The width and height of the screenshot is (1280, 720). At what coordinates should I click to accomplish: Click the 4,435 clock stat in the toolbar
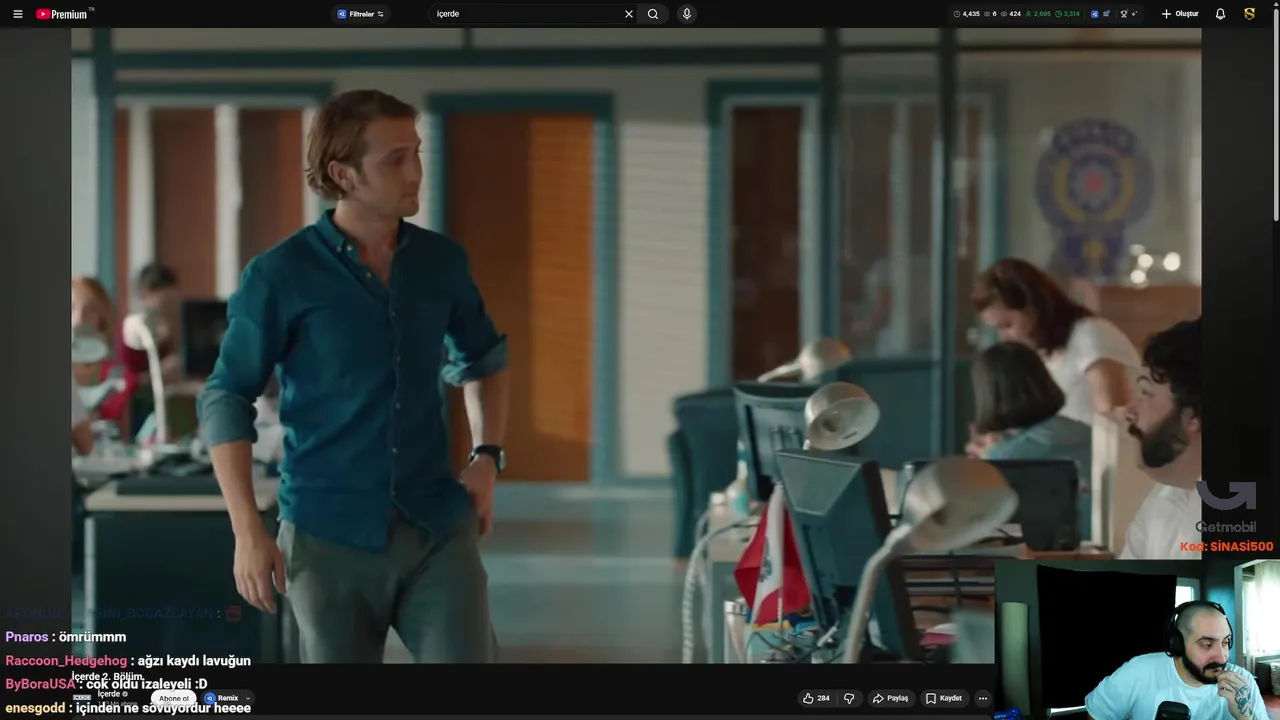click(x=966, y=14)
